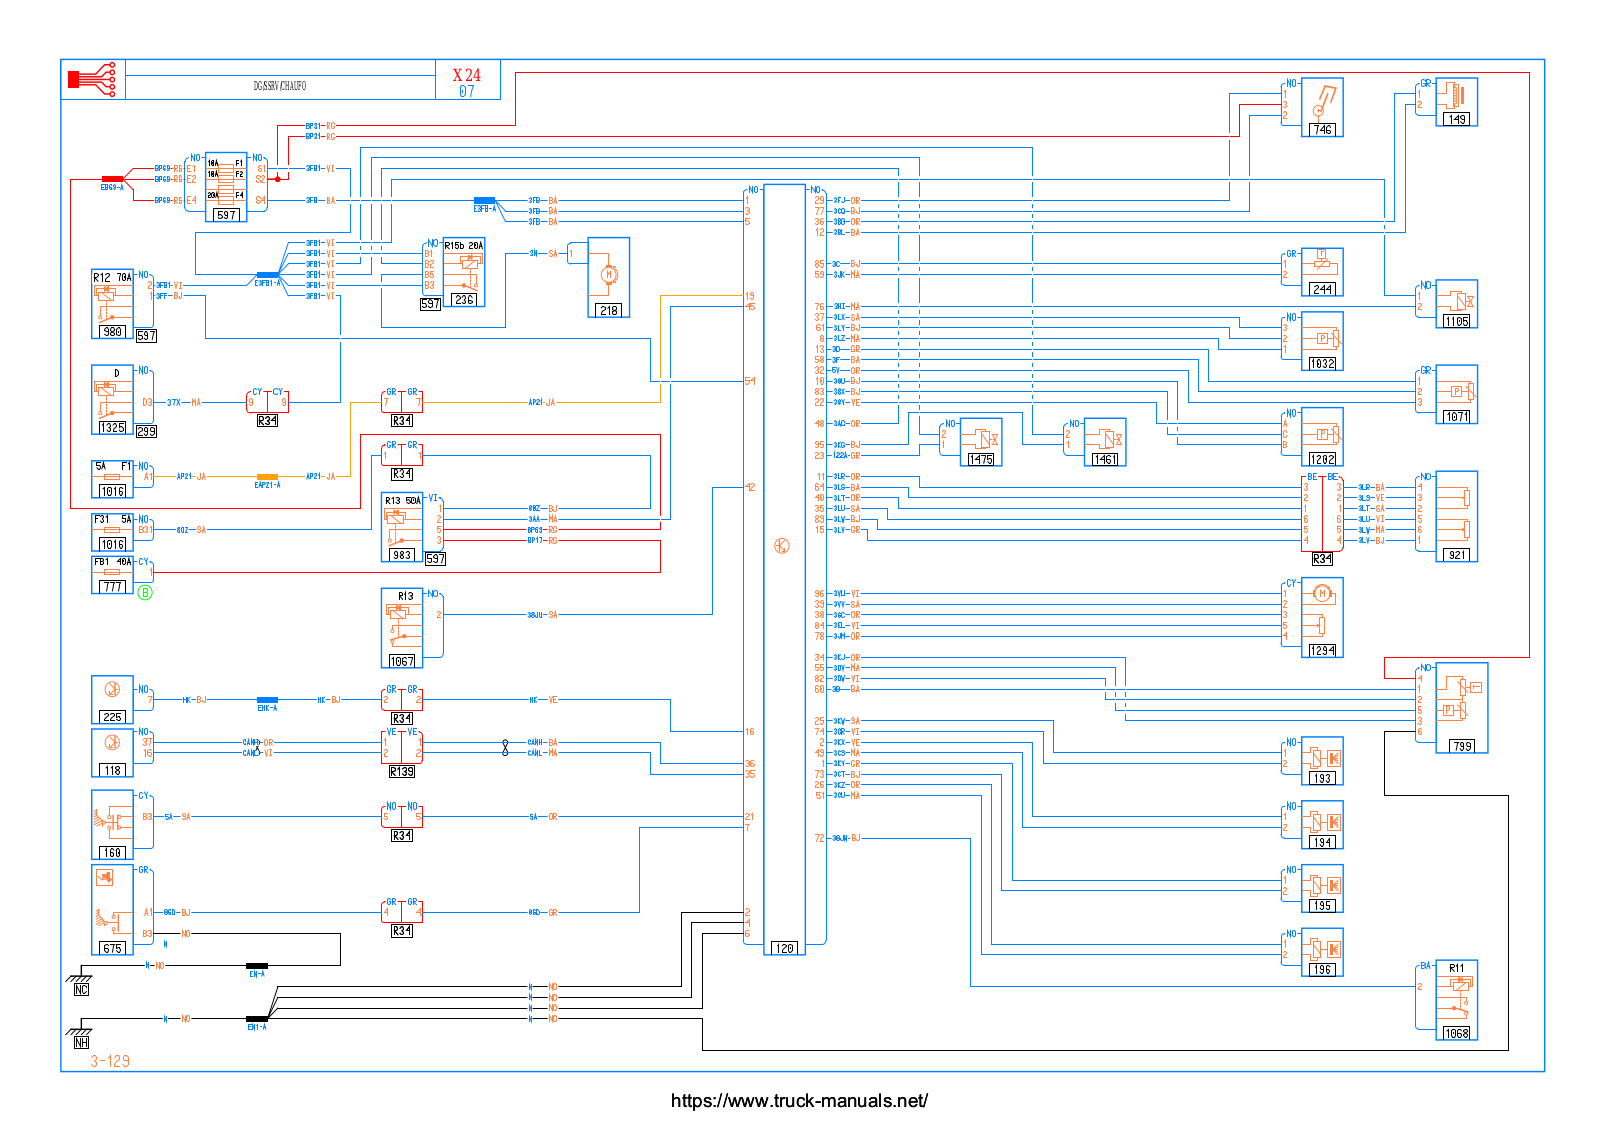The width and height of the screenshot is (1600, 1132).
Task: Click the NC ground symbol
Action: (81, 981)
